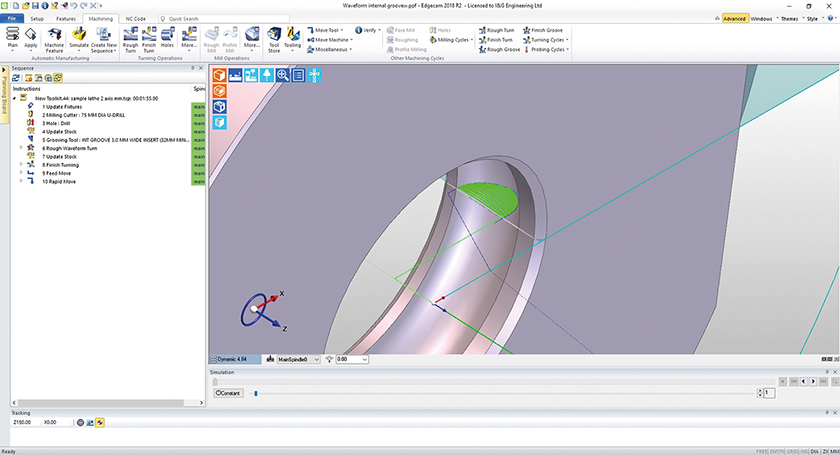
Task: Select the orange isometric cube view icon
Action: [220, 75]
